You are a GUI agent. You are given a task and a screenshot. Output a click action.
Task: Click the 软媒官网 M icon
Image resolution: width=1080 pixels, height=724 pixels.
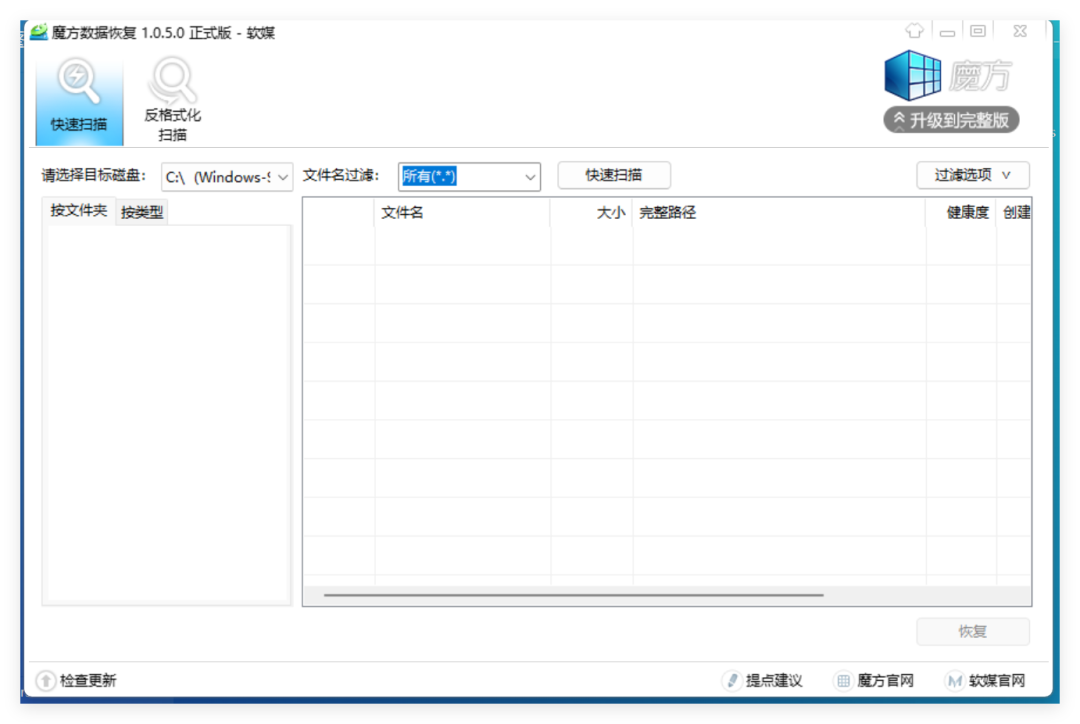tap(955, 681)
